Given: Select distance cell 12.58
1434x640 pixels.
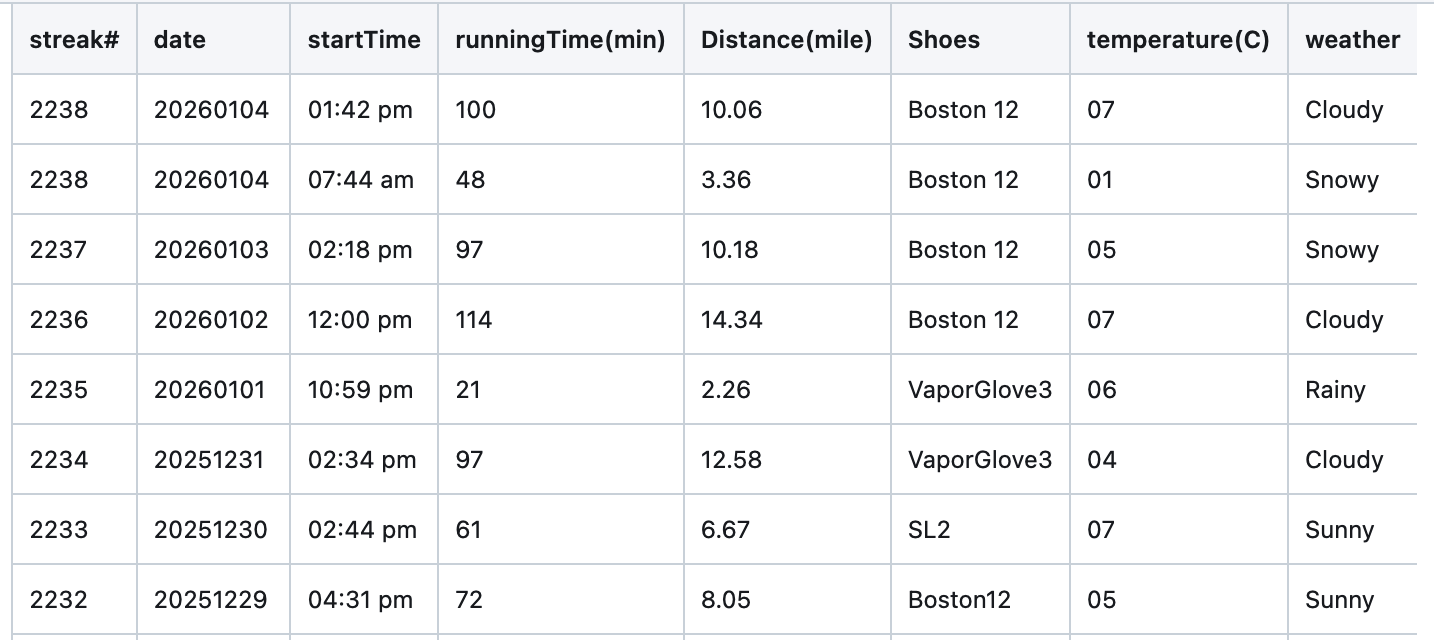Looking at the screenshot, I should click(731, 460).
